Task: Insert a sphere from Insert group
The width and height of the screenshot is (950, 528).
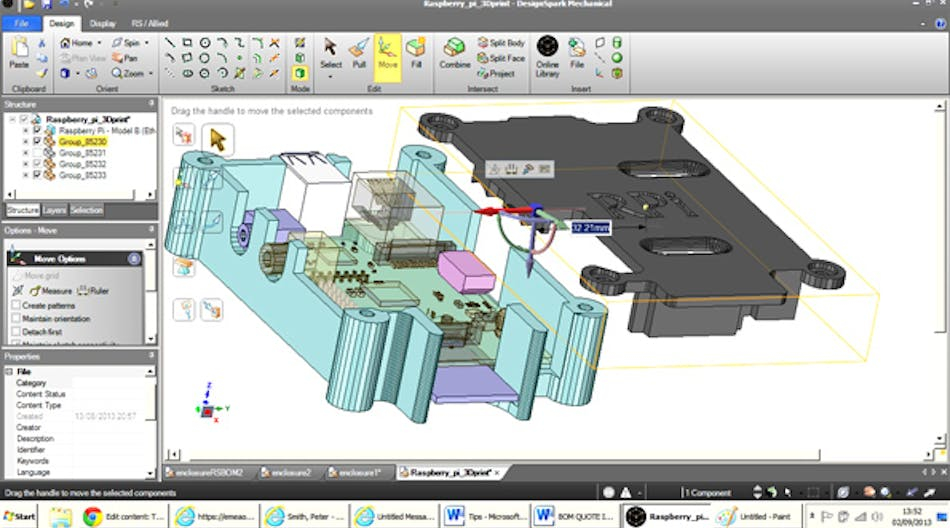Action: point(617,58)
